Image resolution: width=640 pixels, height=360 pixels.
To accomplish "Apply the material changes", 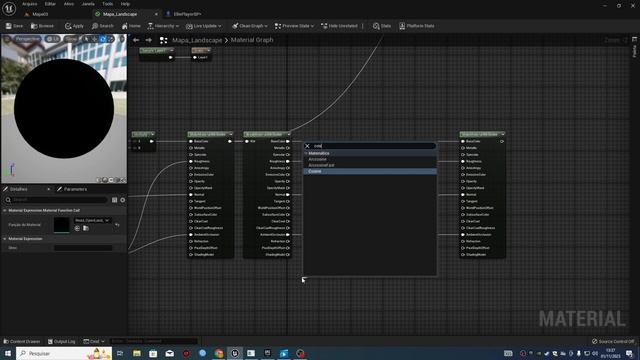I will point(74,26).
